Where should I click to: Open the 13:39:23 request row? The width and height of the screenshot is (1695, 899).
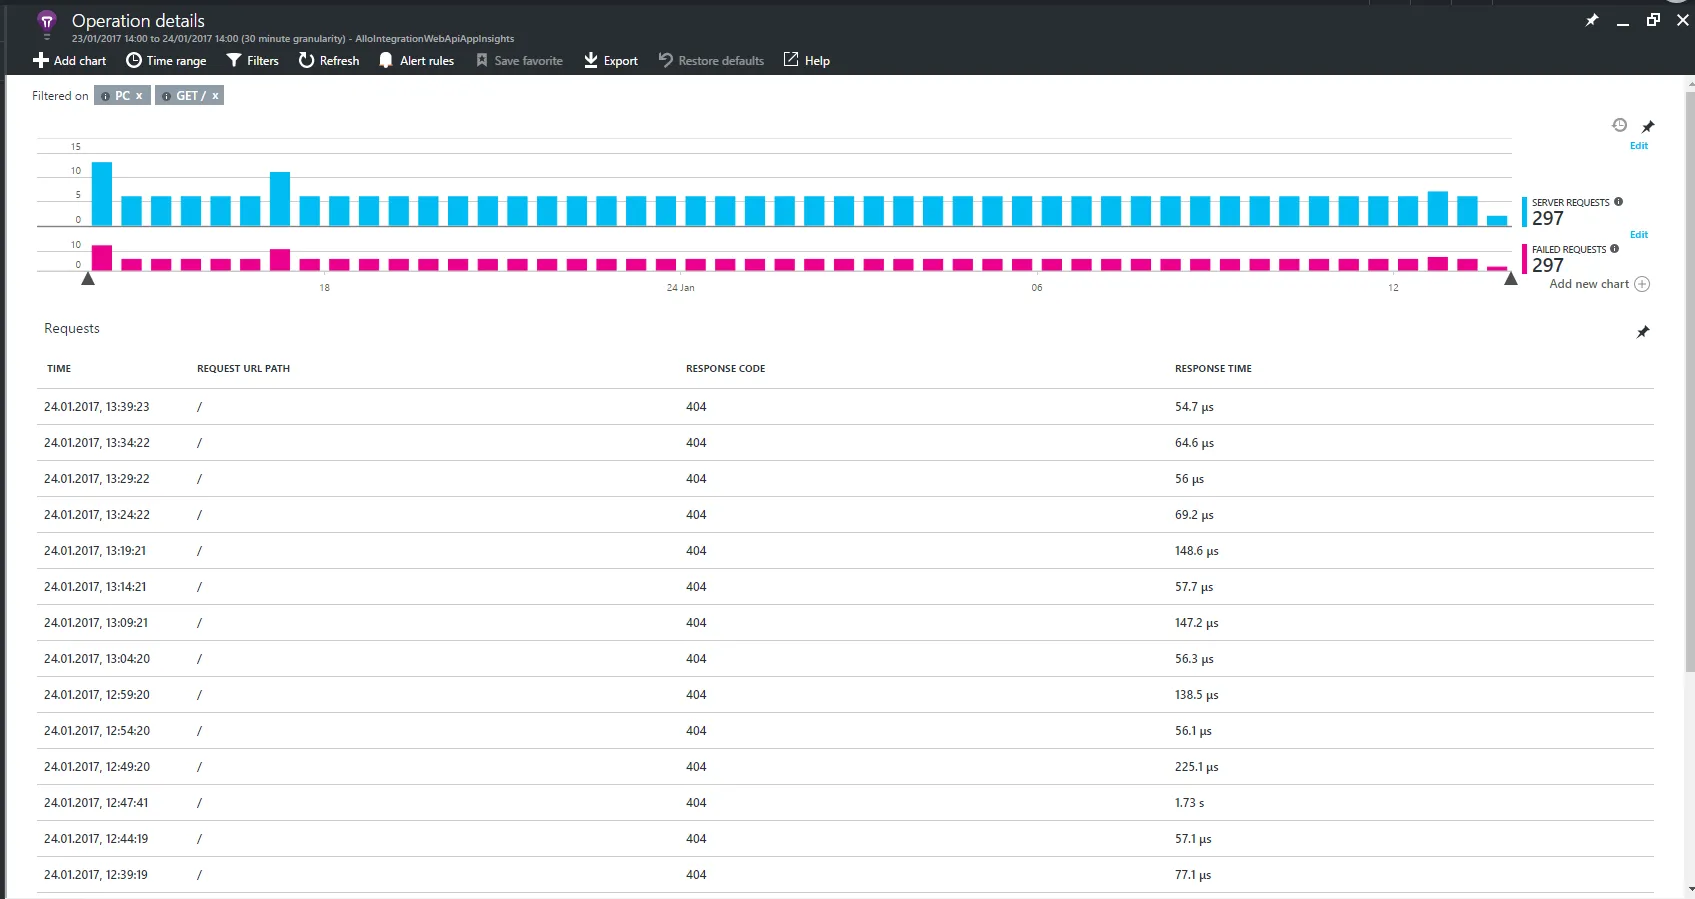point(845,407)
